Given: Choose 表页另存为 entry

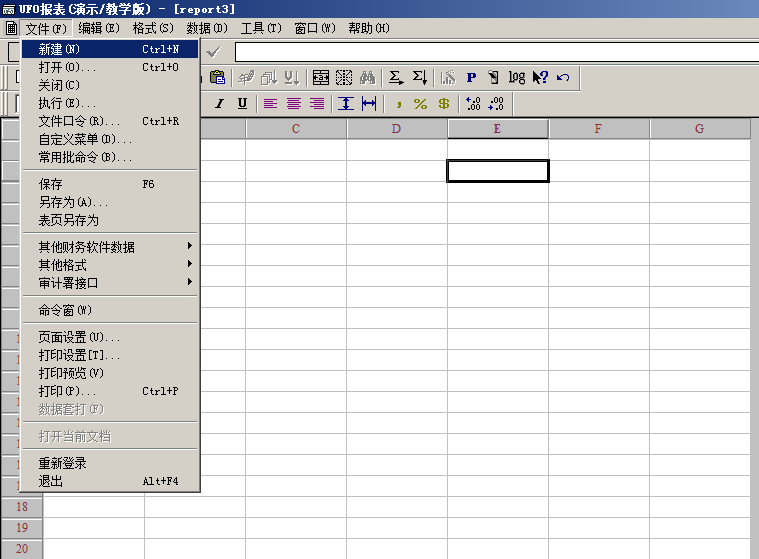Looking at the screenshot, I should (110, 220).
